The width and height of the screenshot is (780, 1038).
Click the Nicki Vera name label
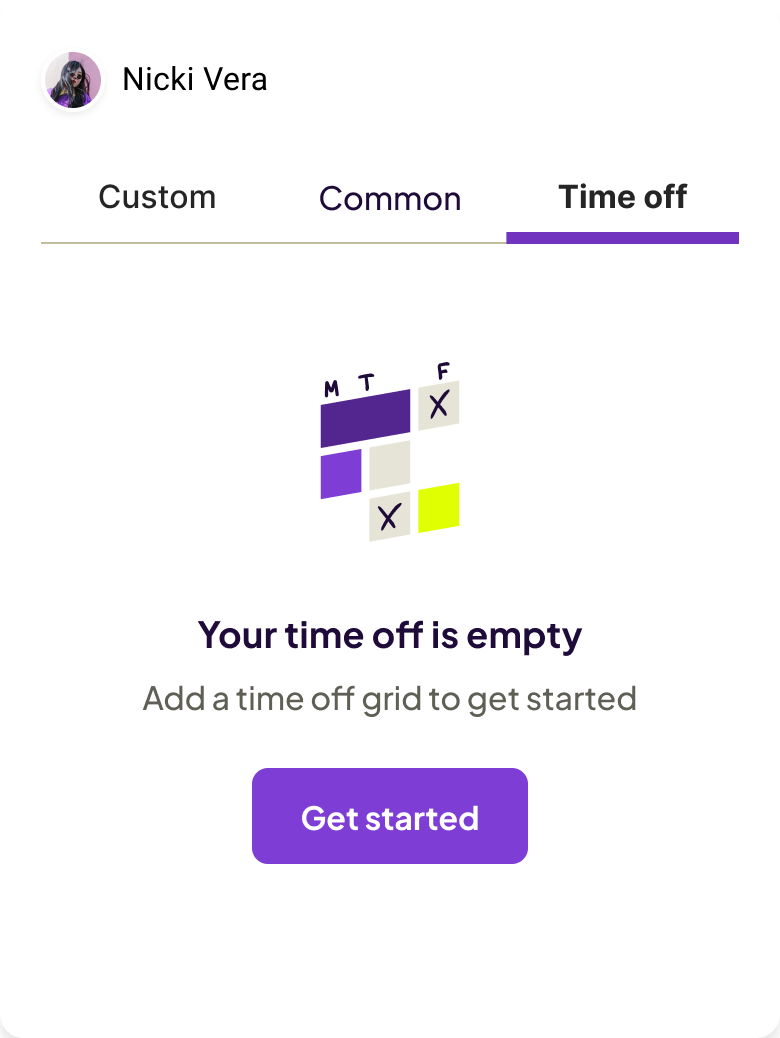[x=195, y=79]
